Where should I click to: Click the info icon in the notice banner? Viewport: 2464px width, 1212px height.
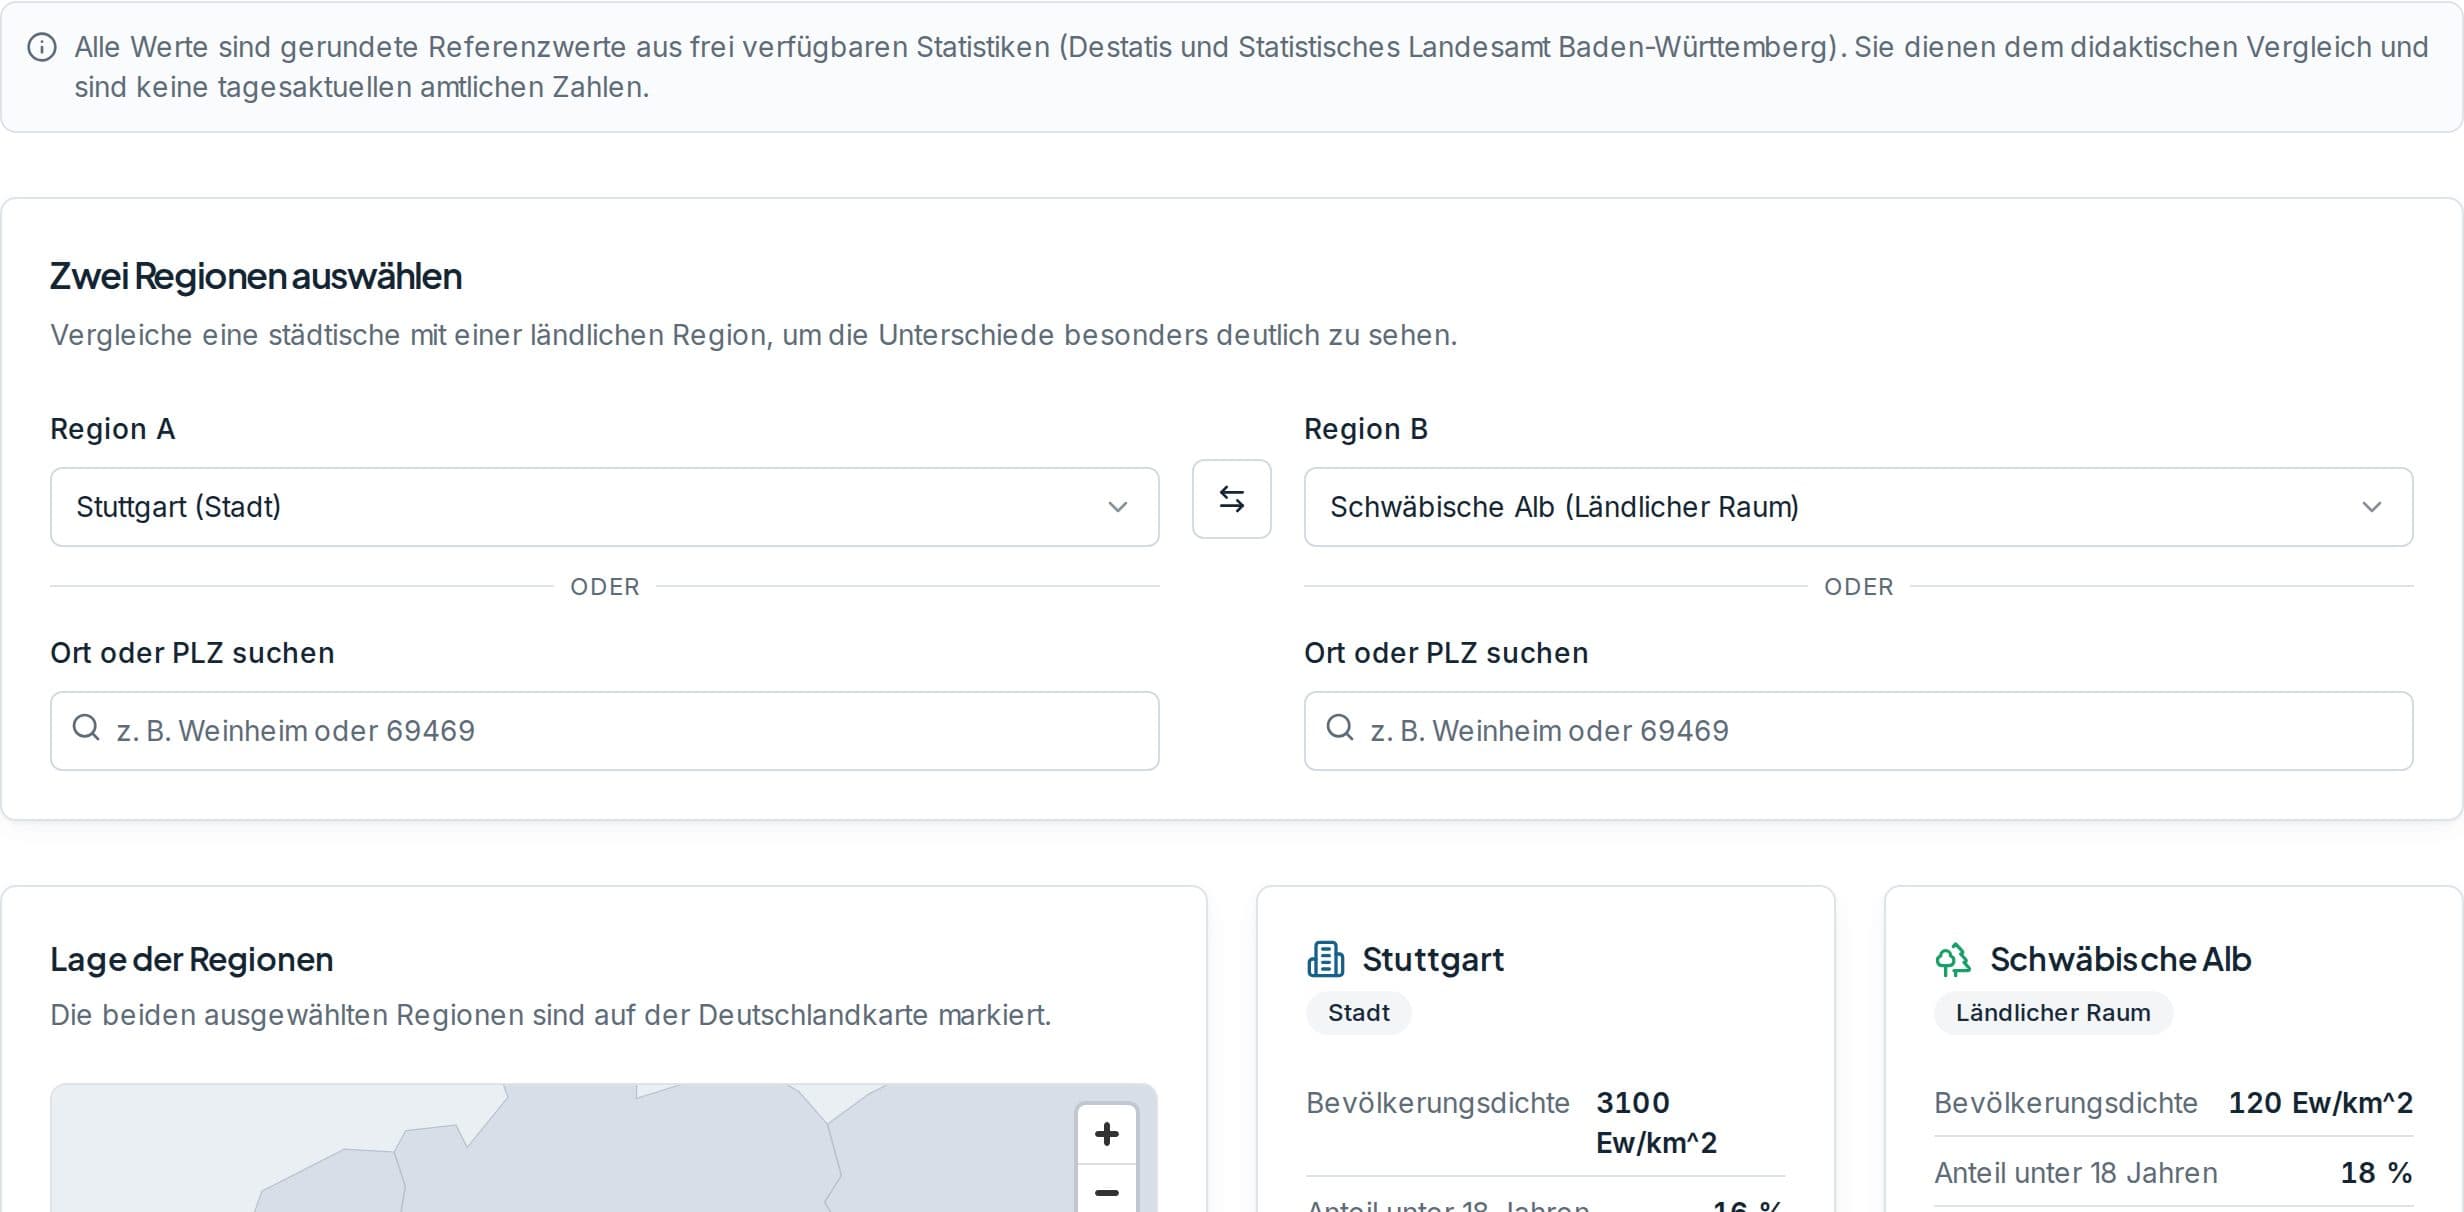point(42,47)
